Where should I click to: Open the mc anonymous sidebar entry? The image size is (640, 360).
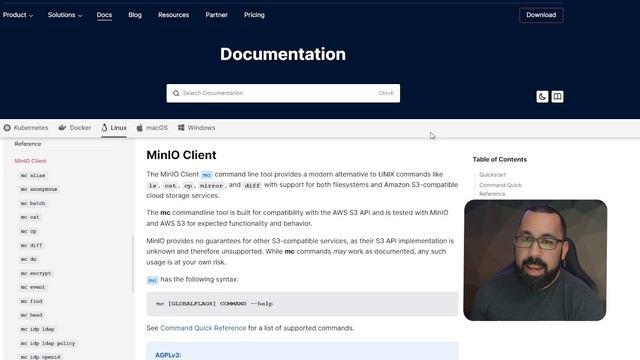[39, 189]
